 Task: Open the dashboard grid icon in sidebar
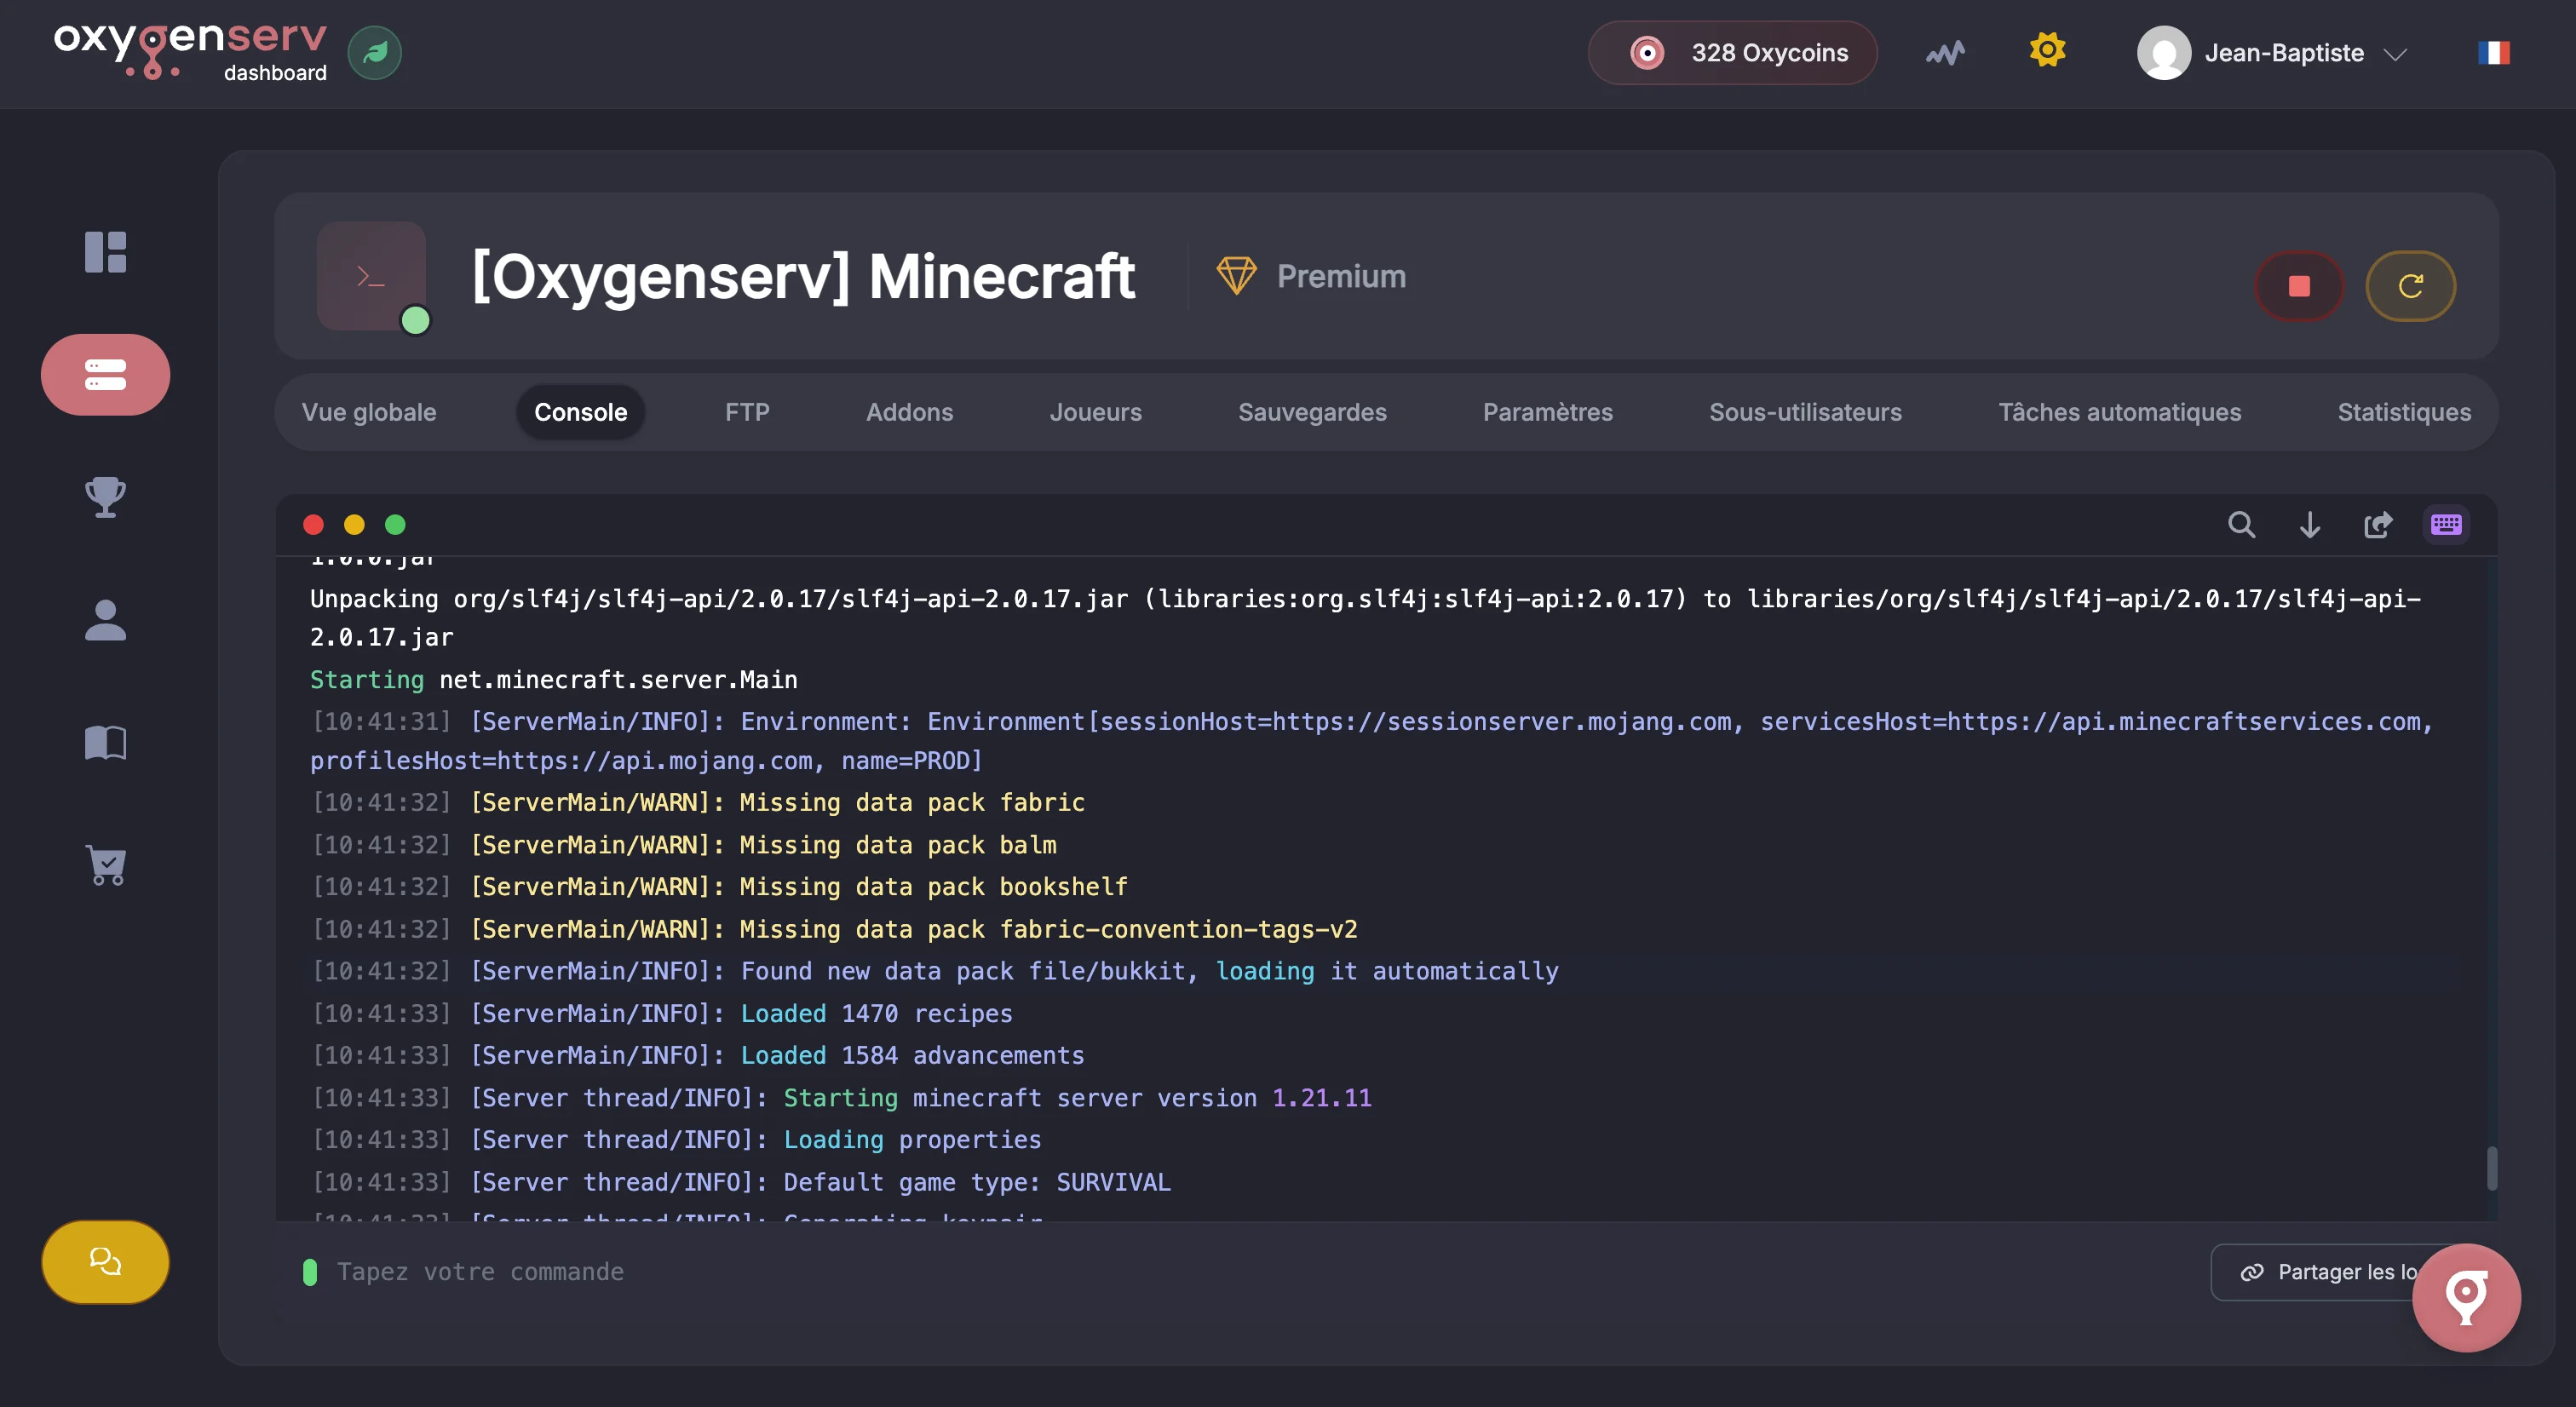pyautogui.click(x=105, y=251)
